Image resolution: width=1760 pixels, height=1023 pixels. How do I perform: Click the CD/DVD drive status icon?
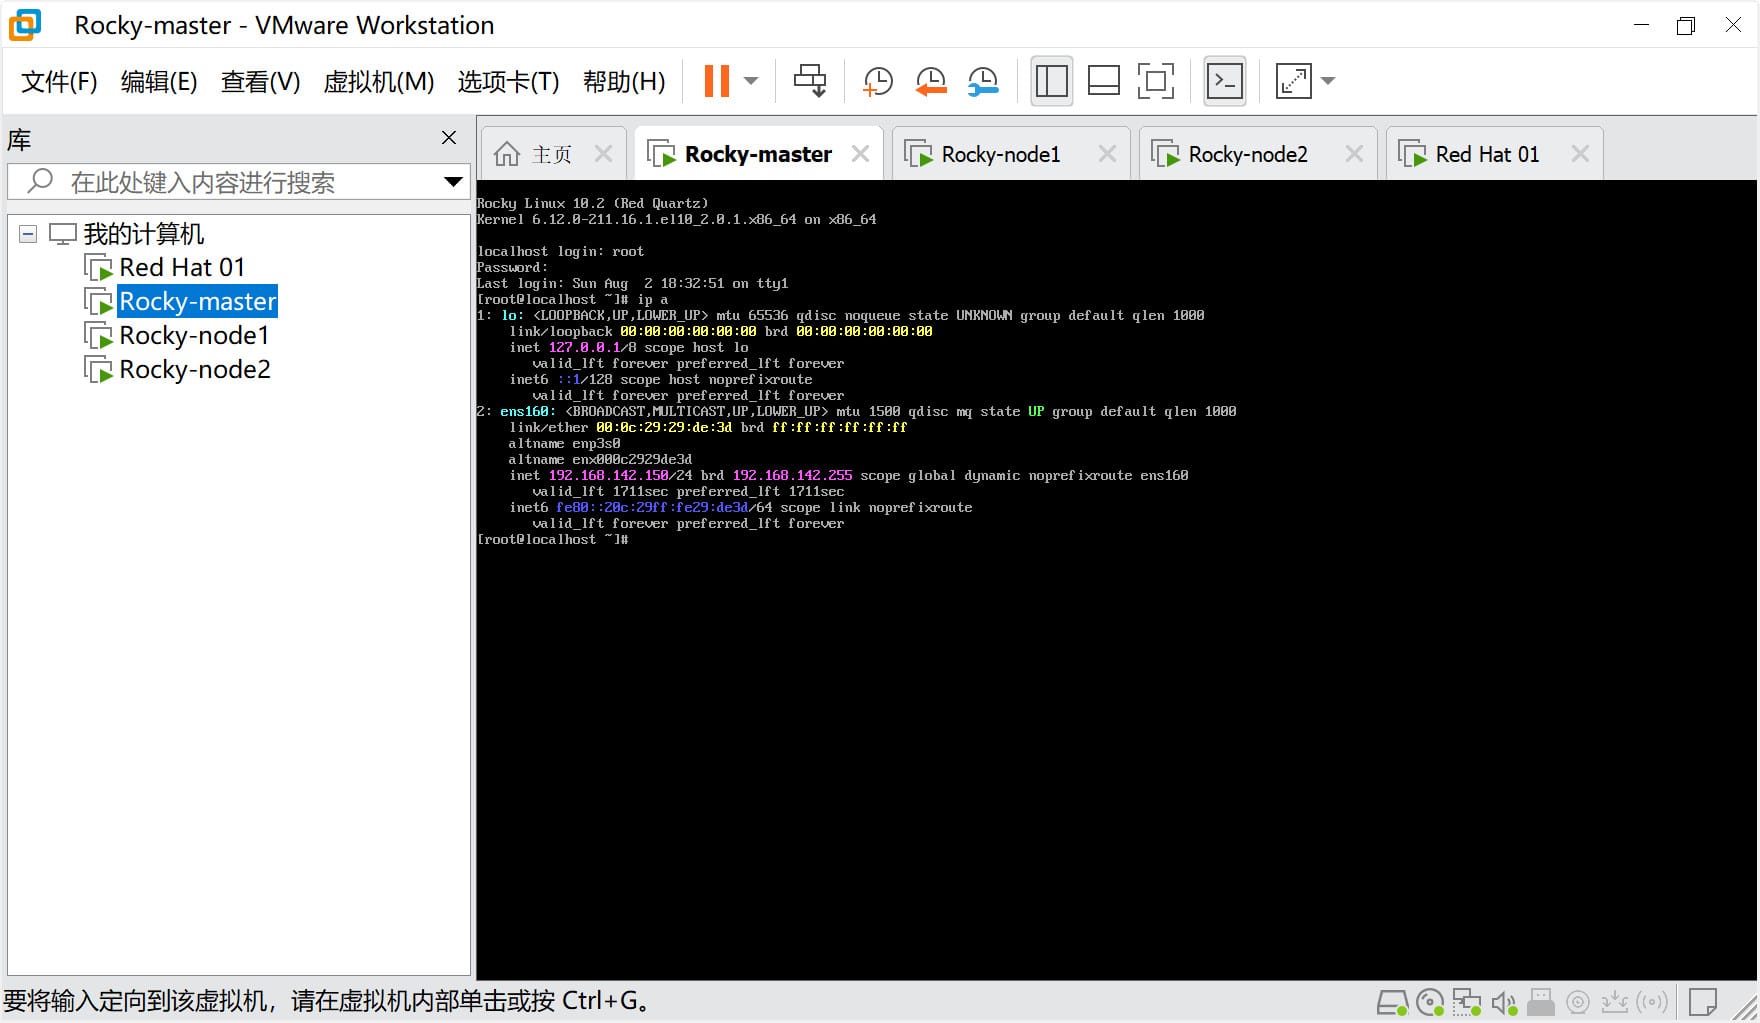1430,1002
